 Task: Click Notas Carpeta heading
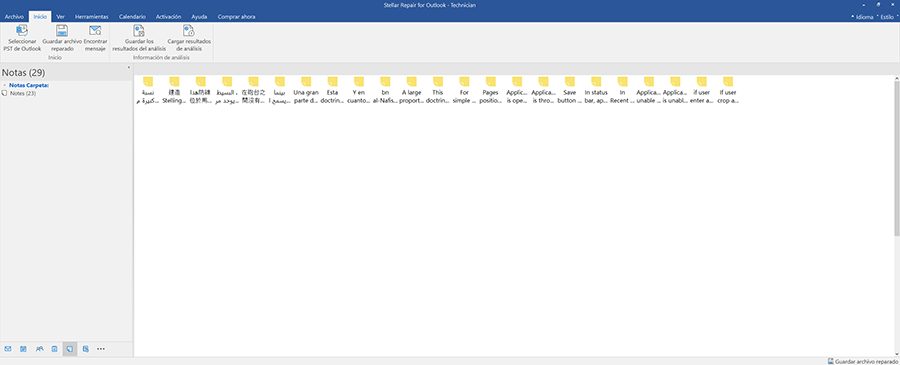point(29,86)
